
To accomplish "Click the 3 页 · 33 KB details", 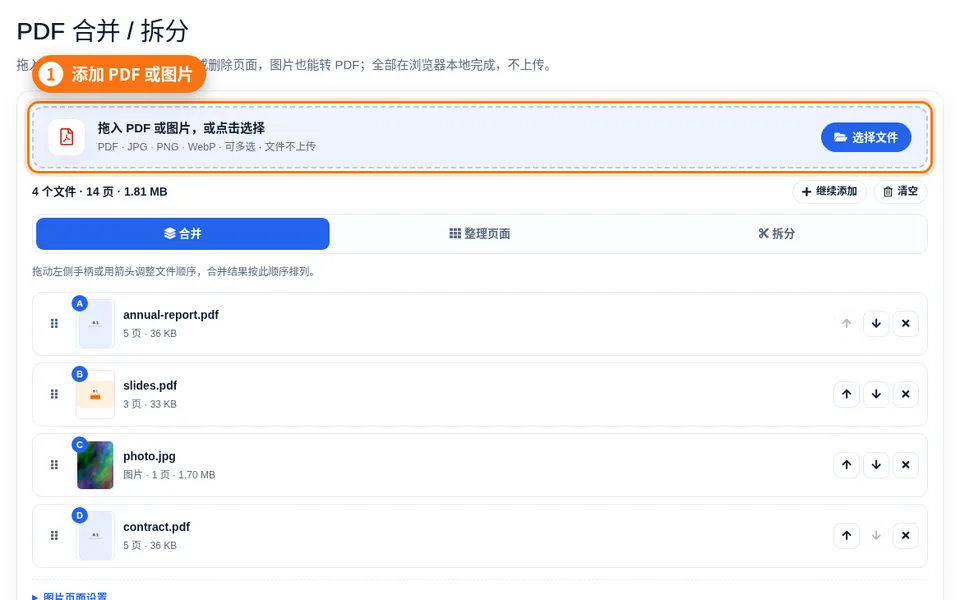I will (x=150, y=404).
